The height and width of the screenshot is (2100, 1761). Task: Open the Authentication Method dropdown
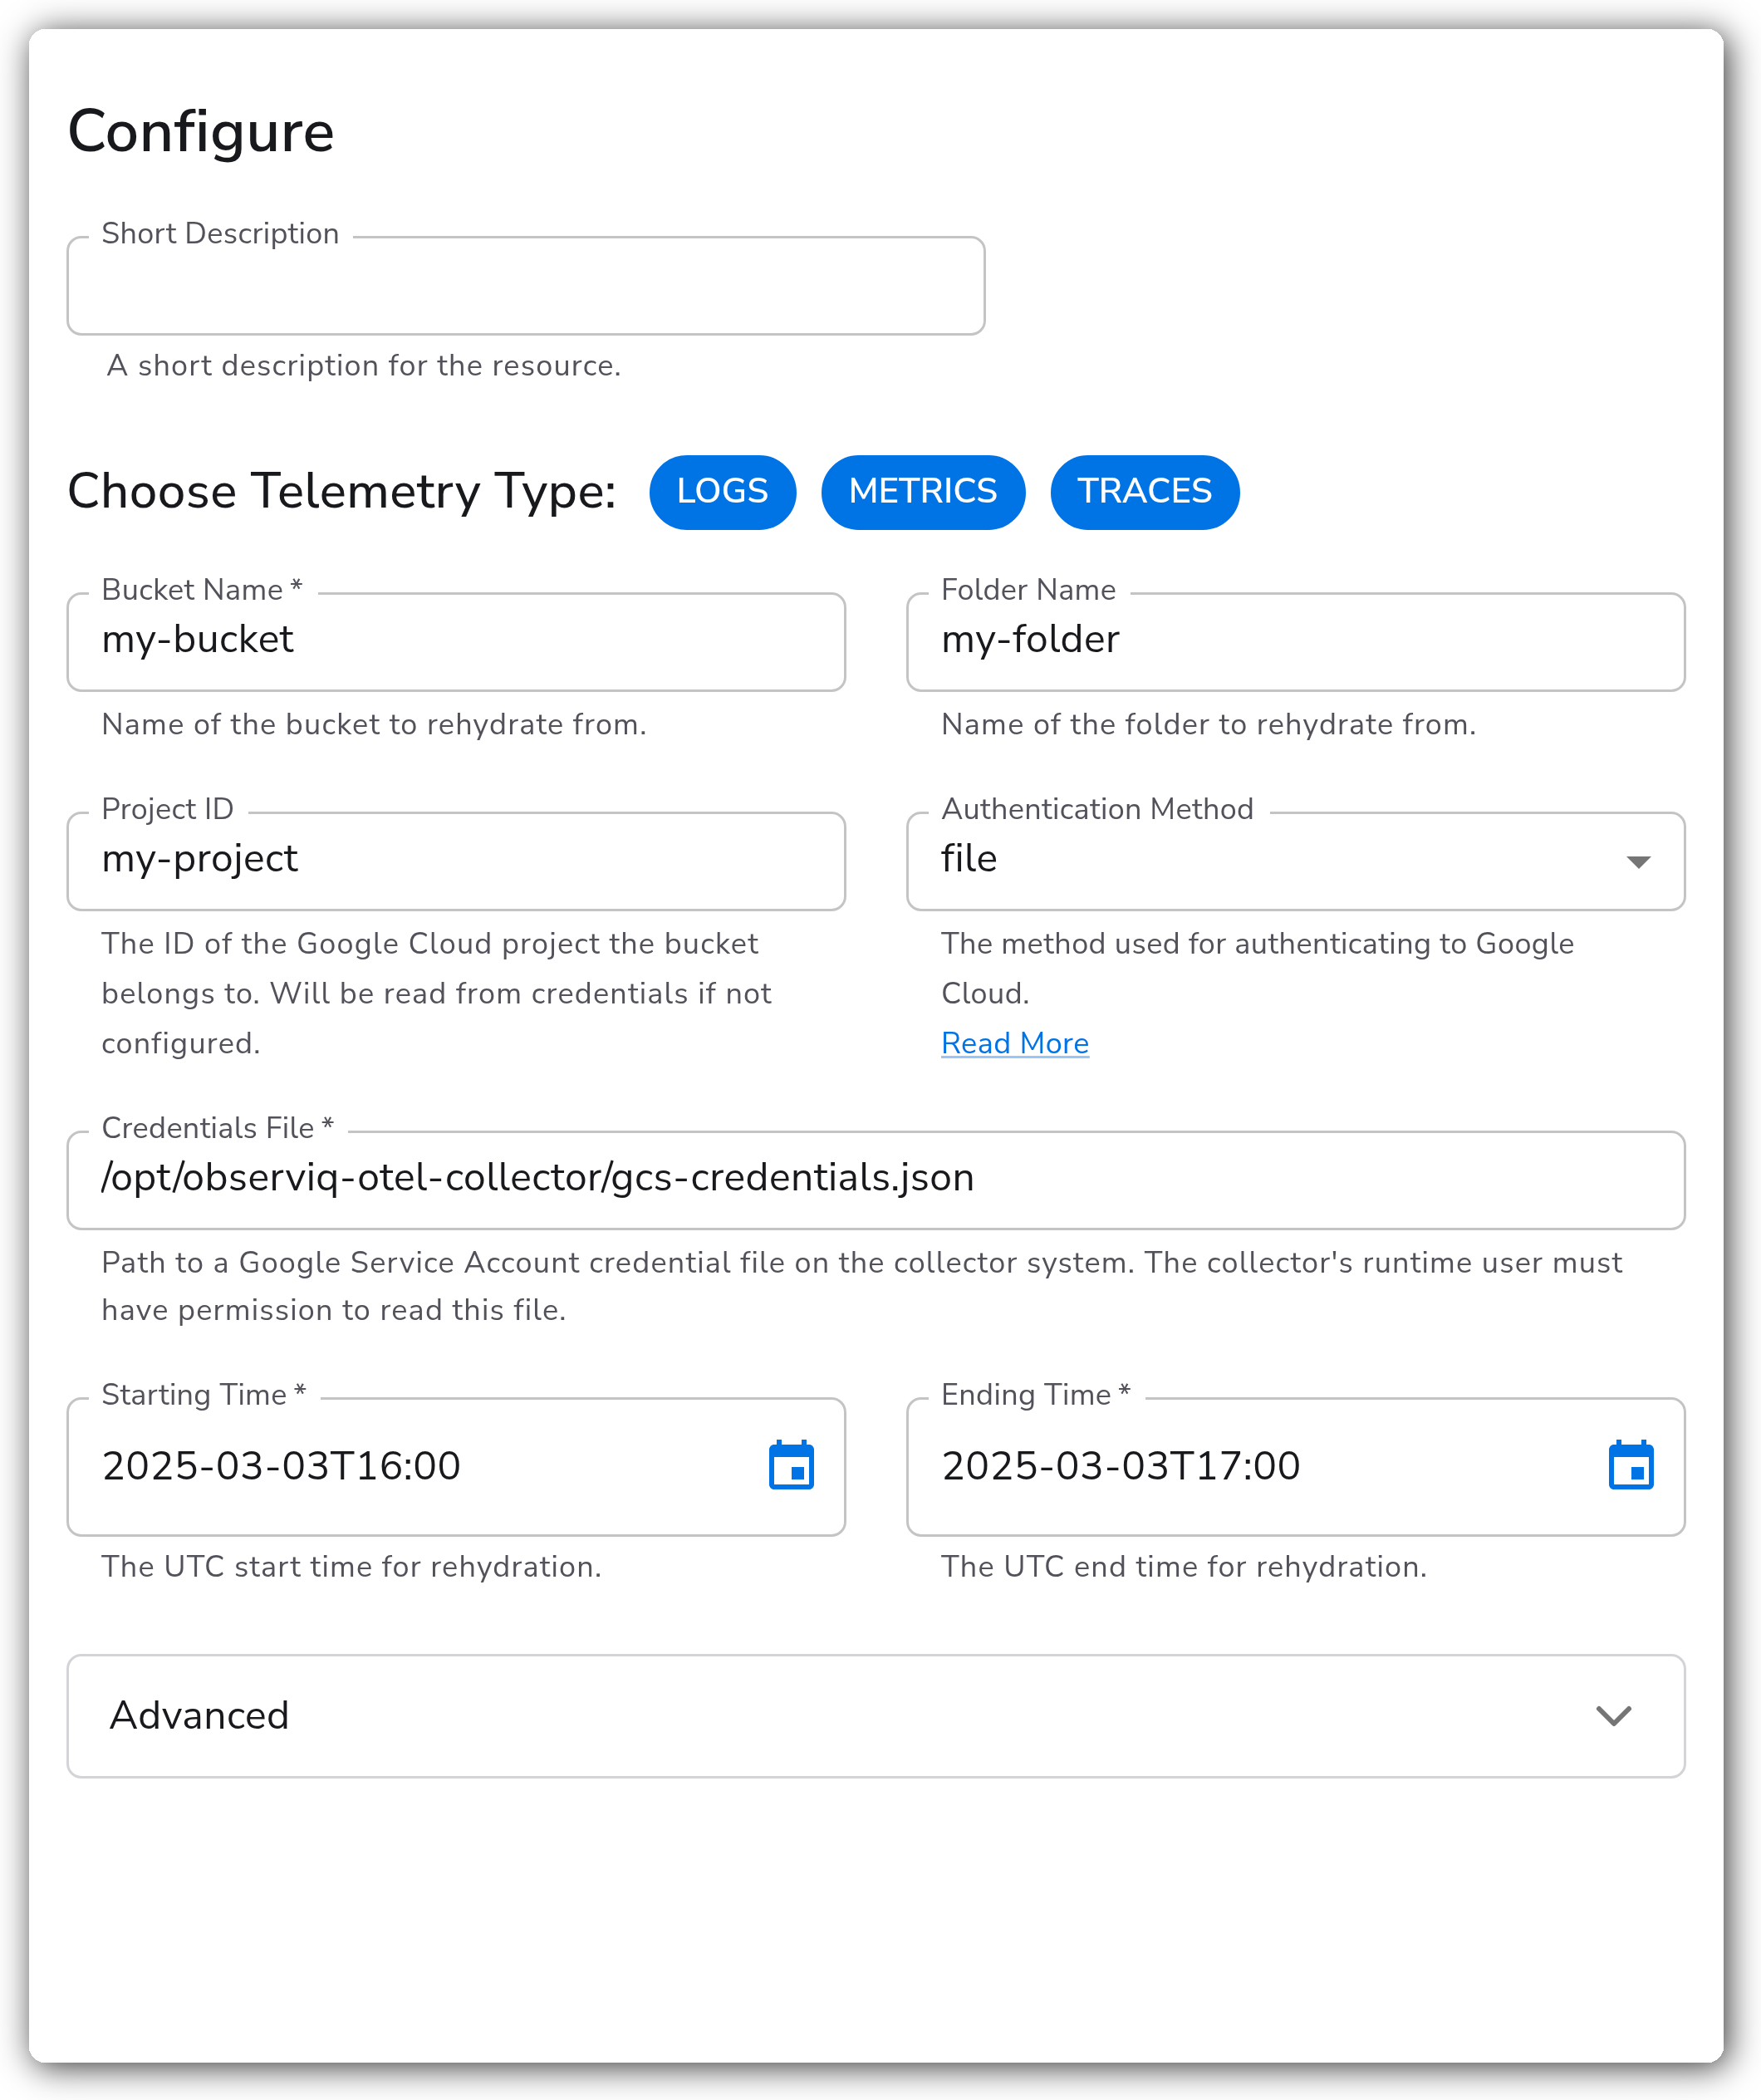1295,861
